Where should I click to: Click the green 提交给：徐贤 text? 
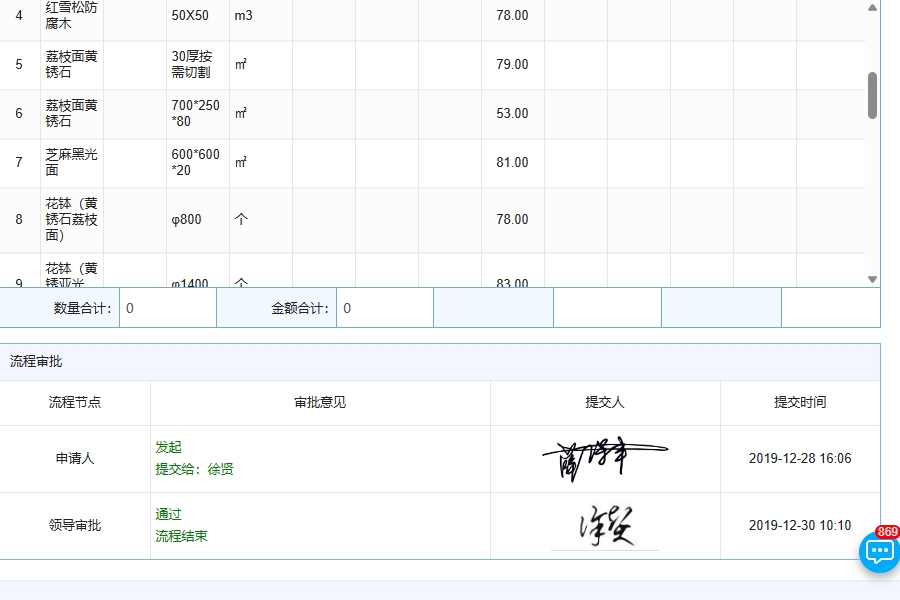click(x=194, y=469)
